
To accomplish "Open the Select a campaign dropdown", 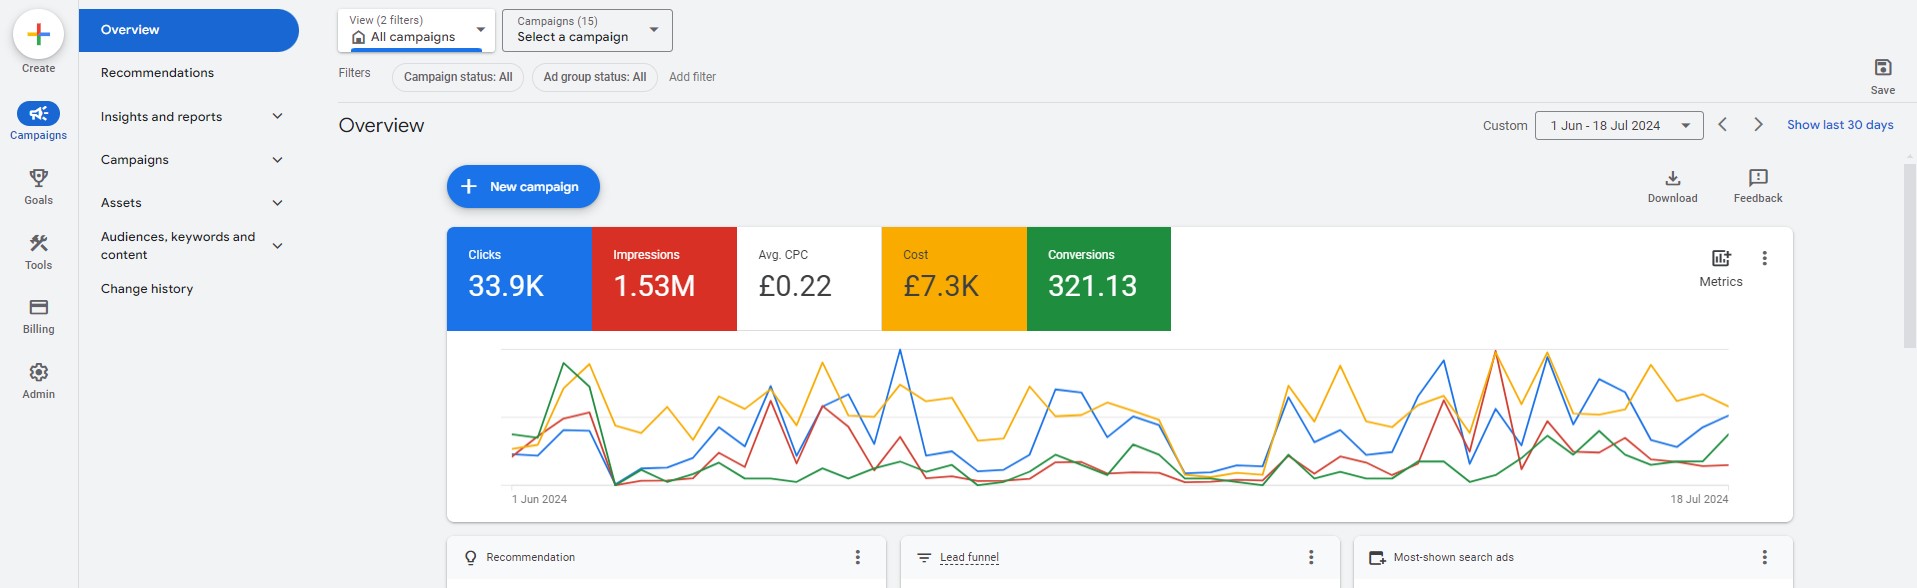I will point(587,30).
